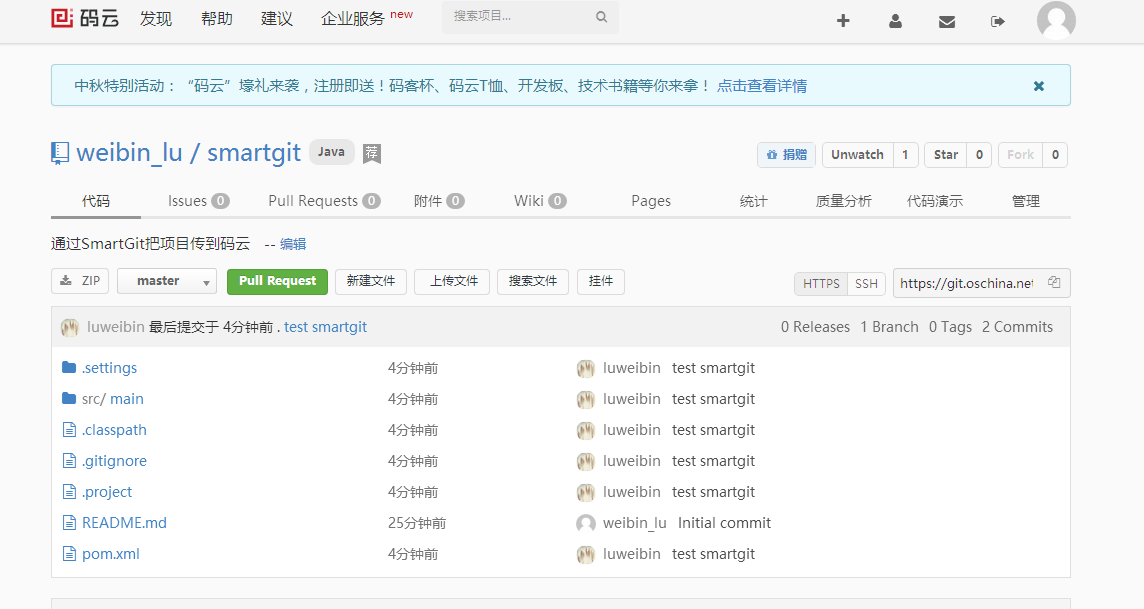Image resolution: width=1144 pixels, height=609 pixels.
Task: Click the .gitignore file icon
Action: coord(69,460)
